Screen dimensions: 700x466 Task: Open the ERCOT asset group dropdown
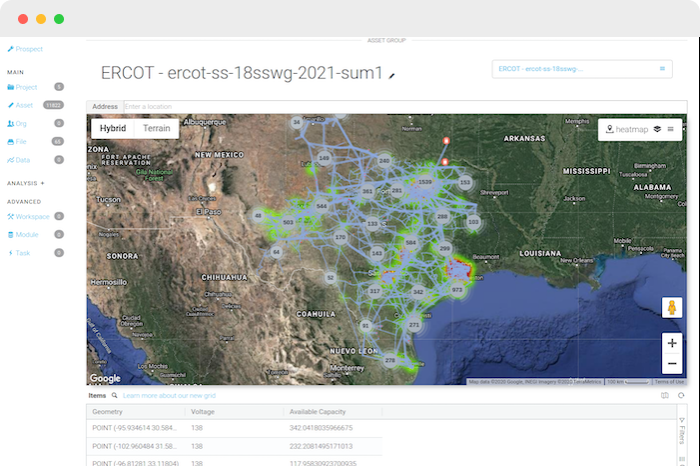tap(582, 69)
